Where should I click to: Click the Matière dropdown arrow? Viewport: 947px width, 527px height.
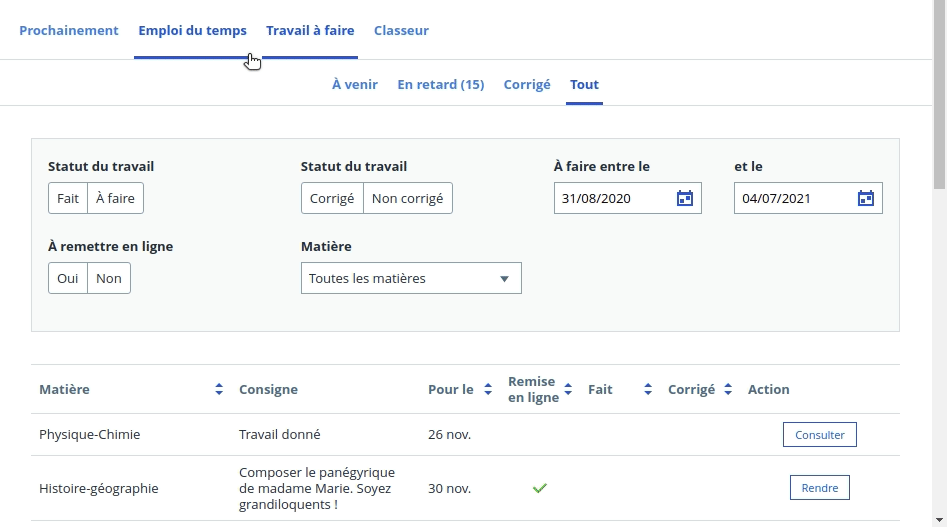(504, 279)
